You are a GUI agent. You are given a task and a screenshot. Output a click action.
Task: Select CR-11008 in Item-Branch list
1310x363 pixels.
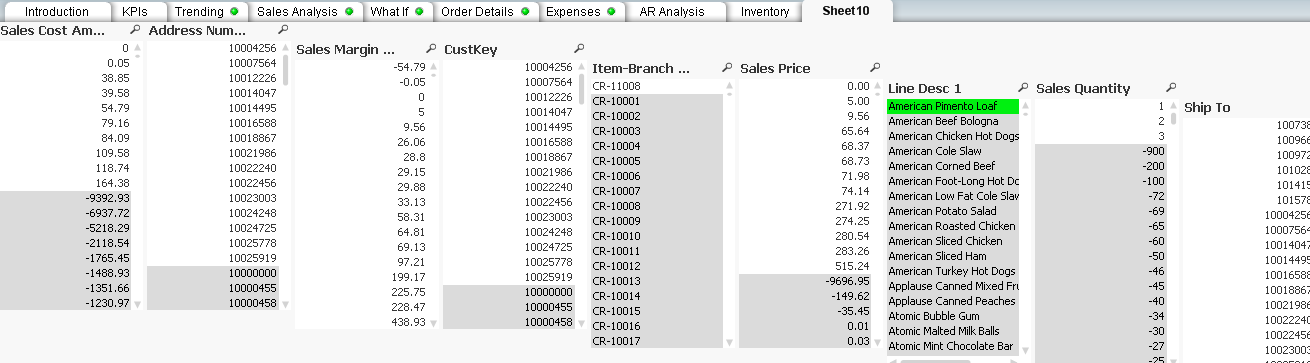[656, 86]
